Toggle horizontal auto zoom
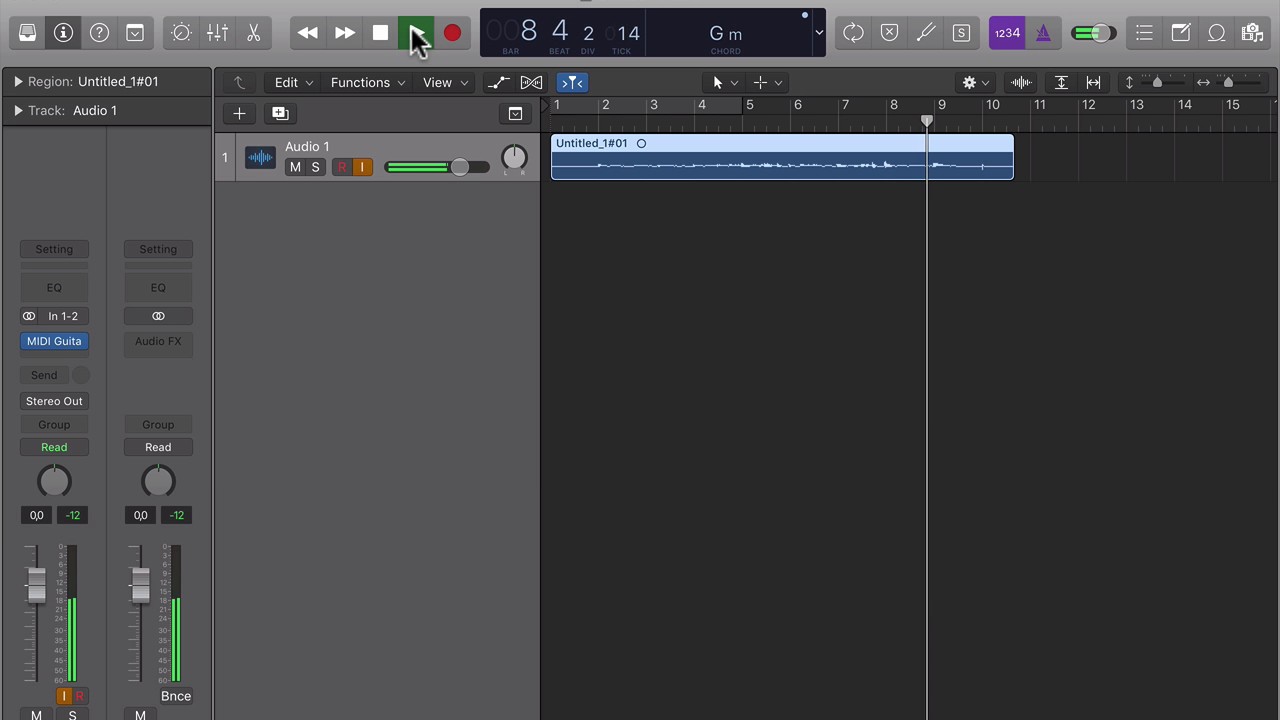1280x720 pixels. (1093, 82)
